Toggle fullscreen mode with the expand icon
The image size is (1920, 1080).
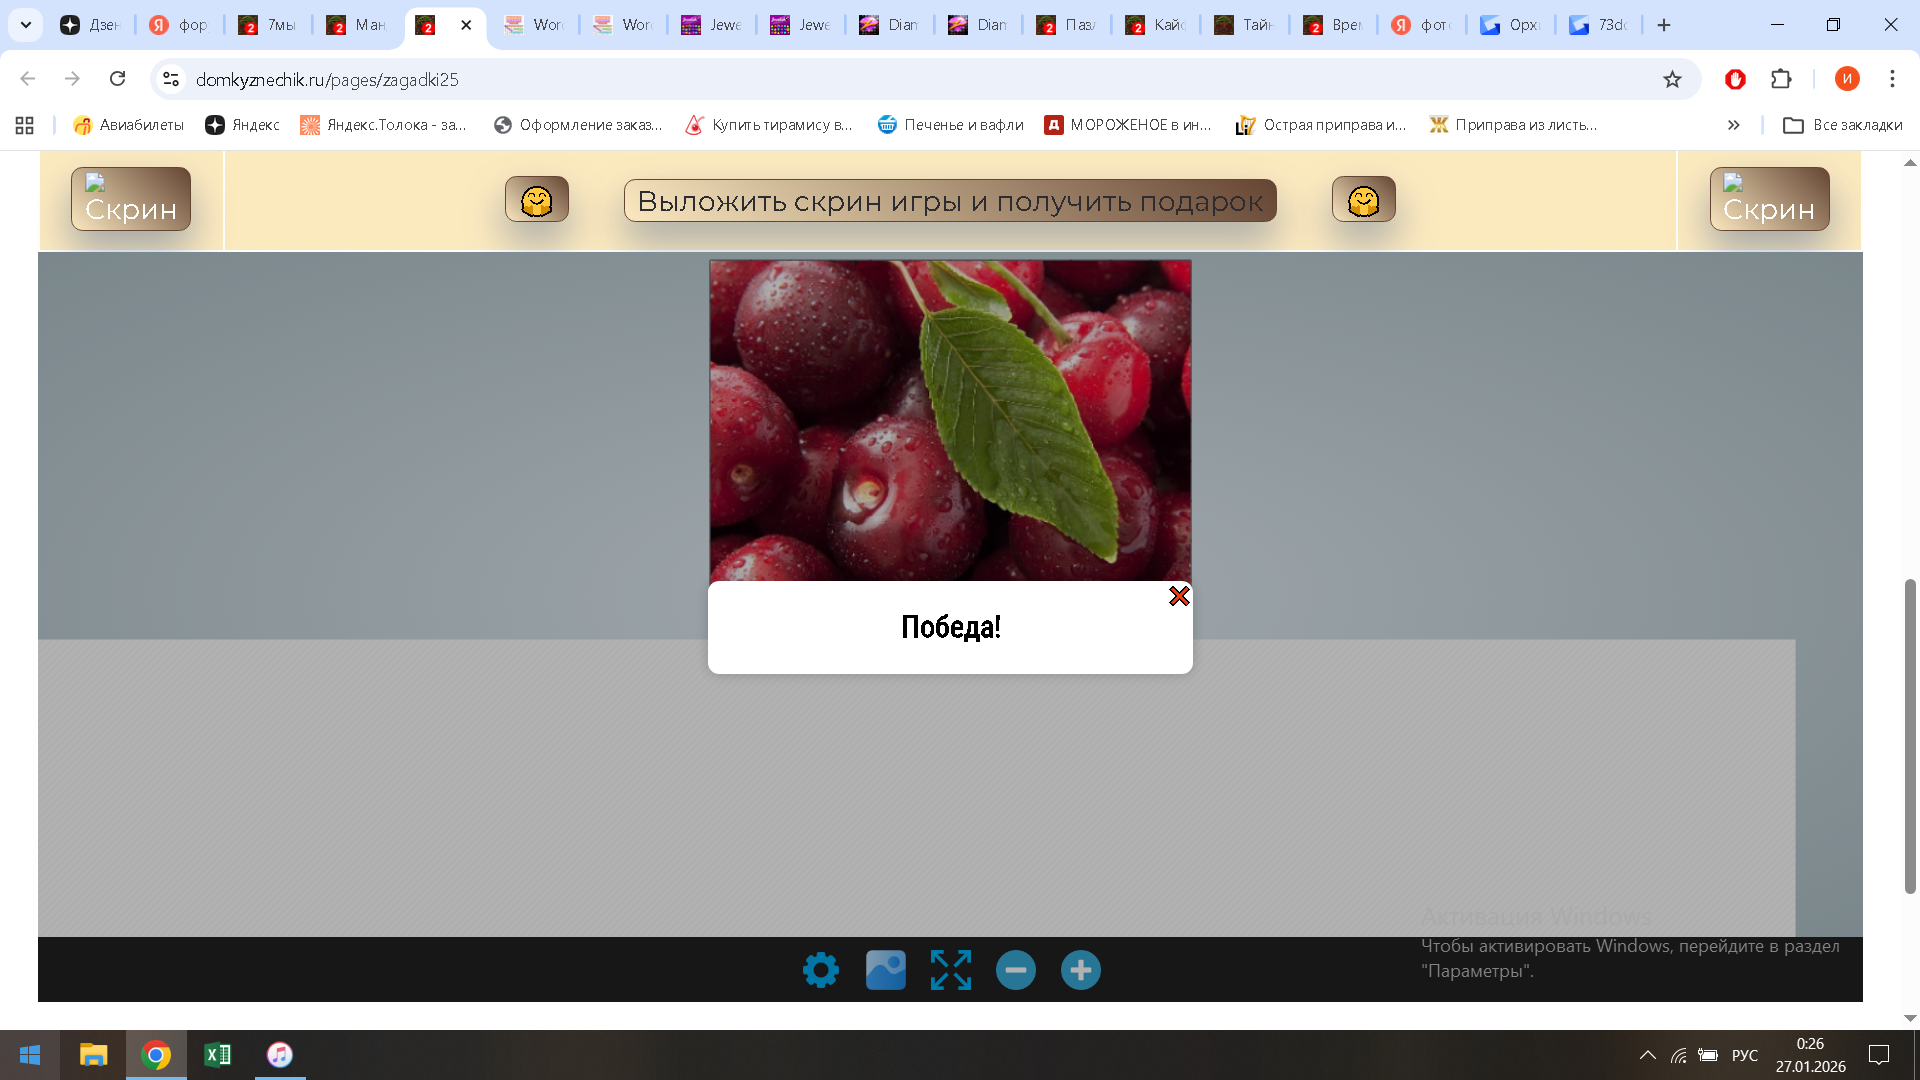[950, 970]
